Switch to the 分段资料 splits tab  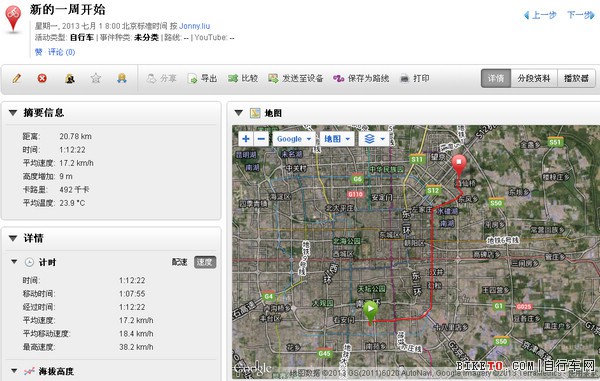coord(534,78)
